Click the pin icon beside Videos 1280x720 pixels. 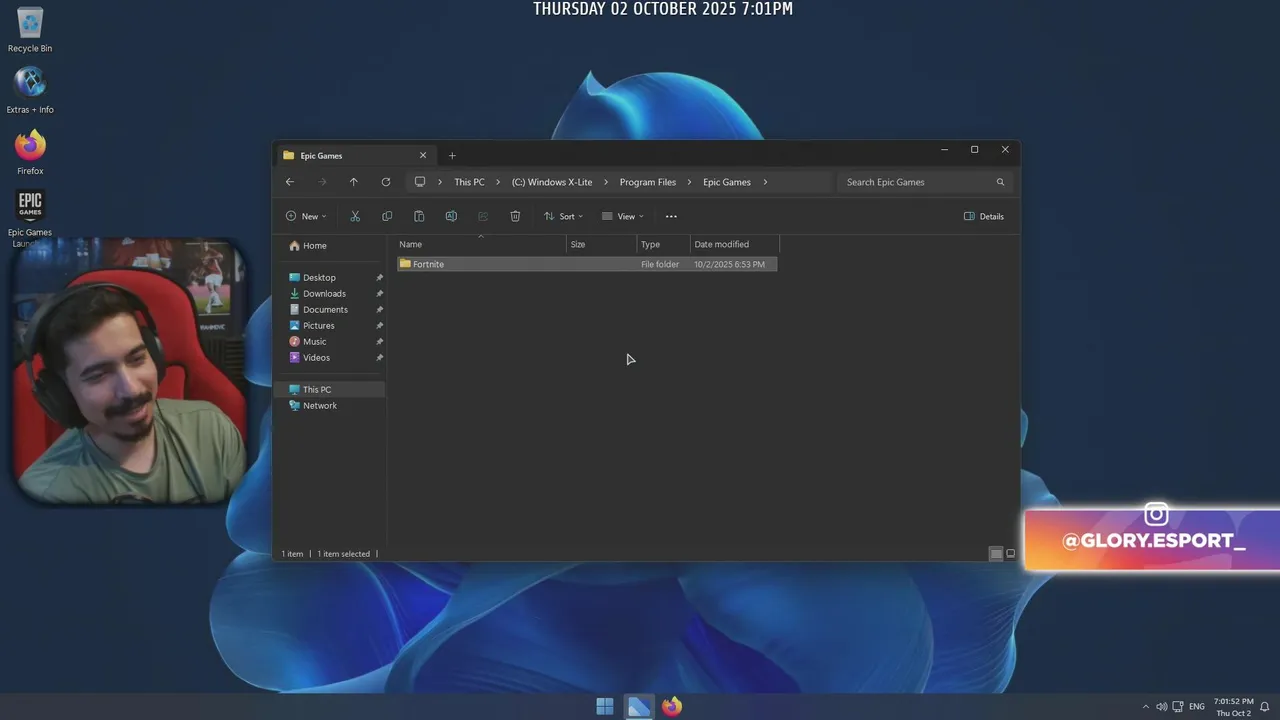click(x=379, y=357)
